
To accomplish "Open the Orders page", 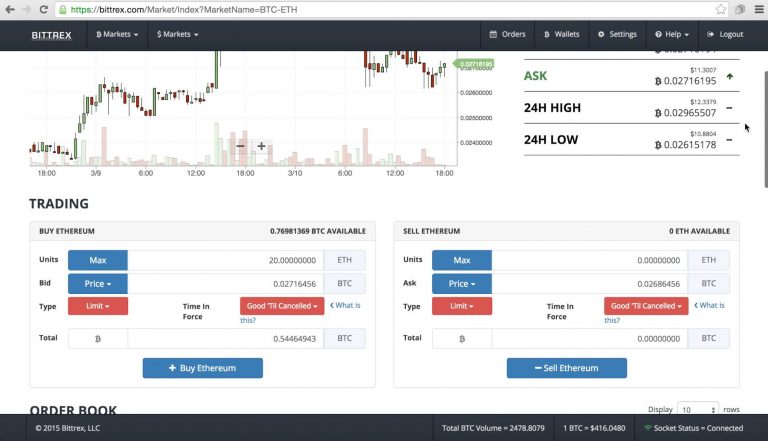I will point(507,34).
